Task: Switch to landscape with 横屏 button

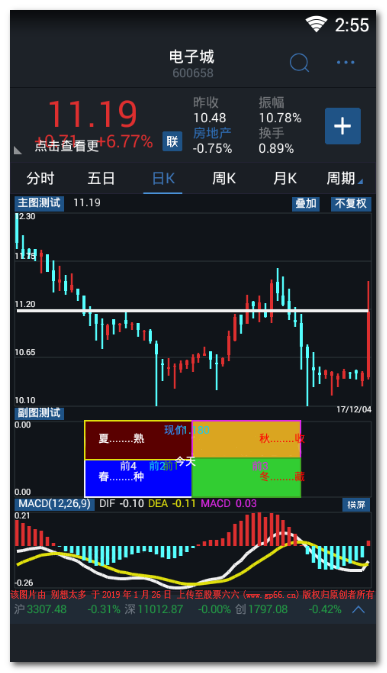Action: [x=356, y=505]
